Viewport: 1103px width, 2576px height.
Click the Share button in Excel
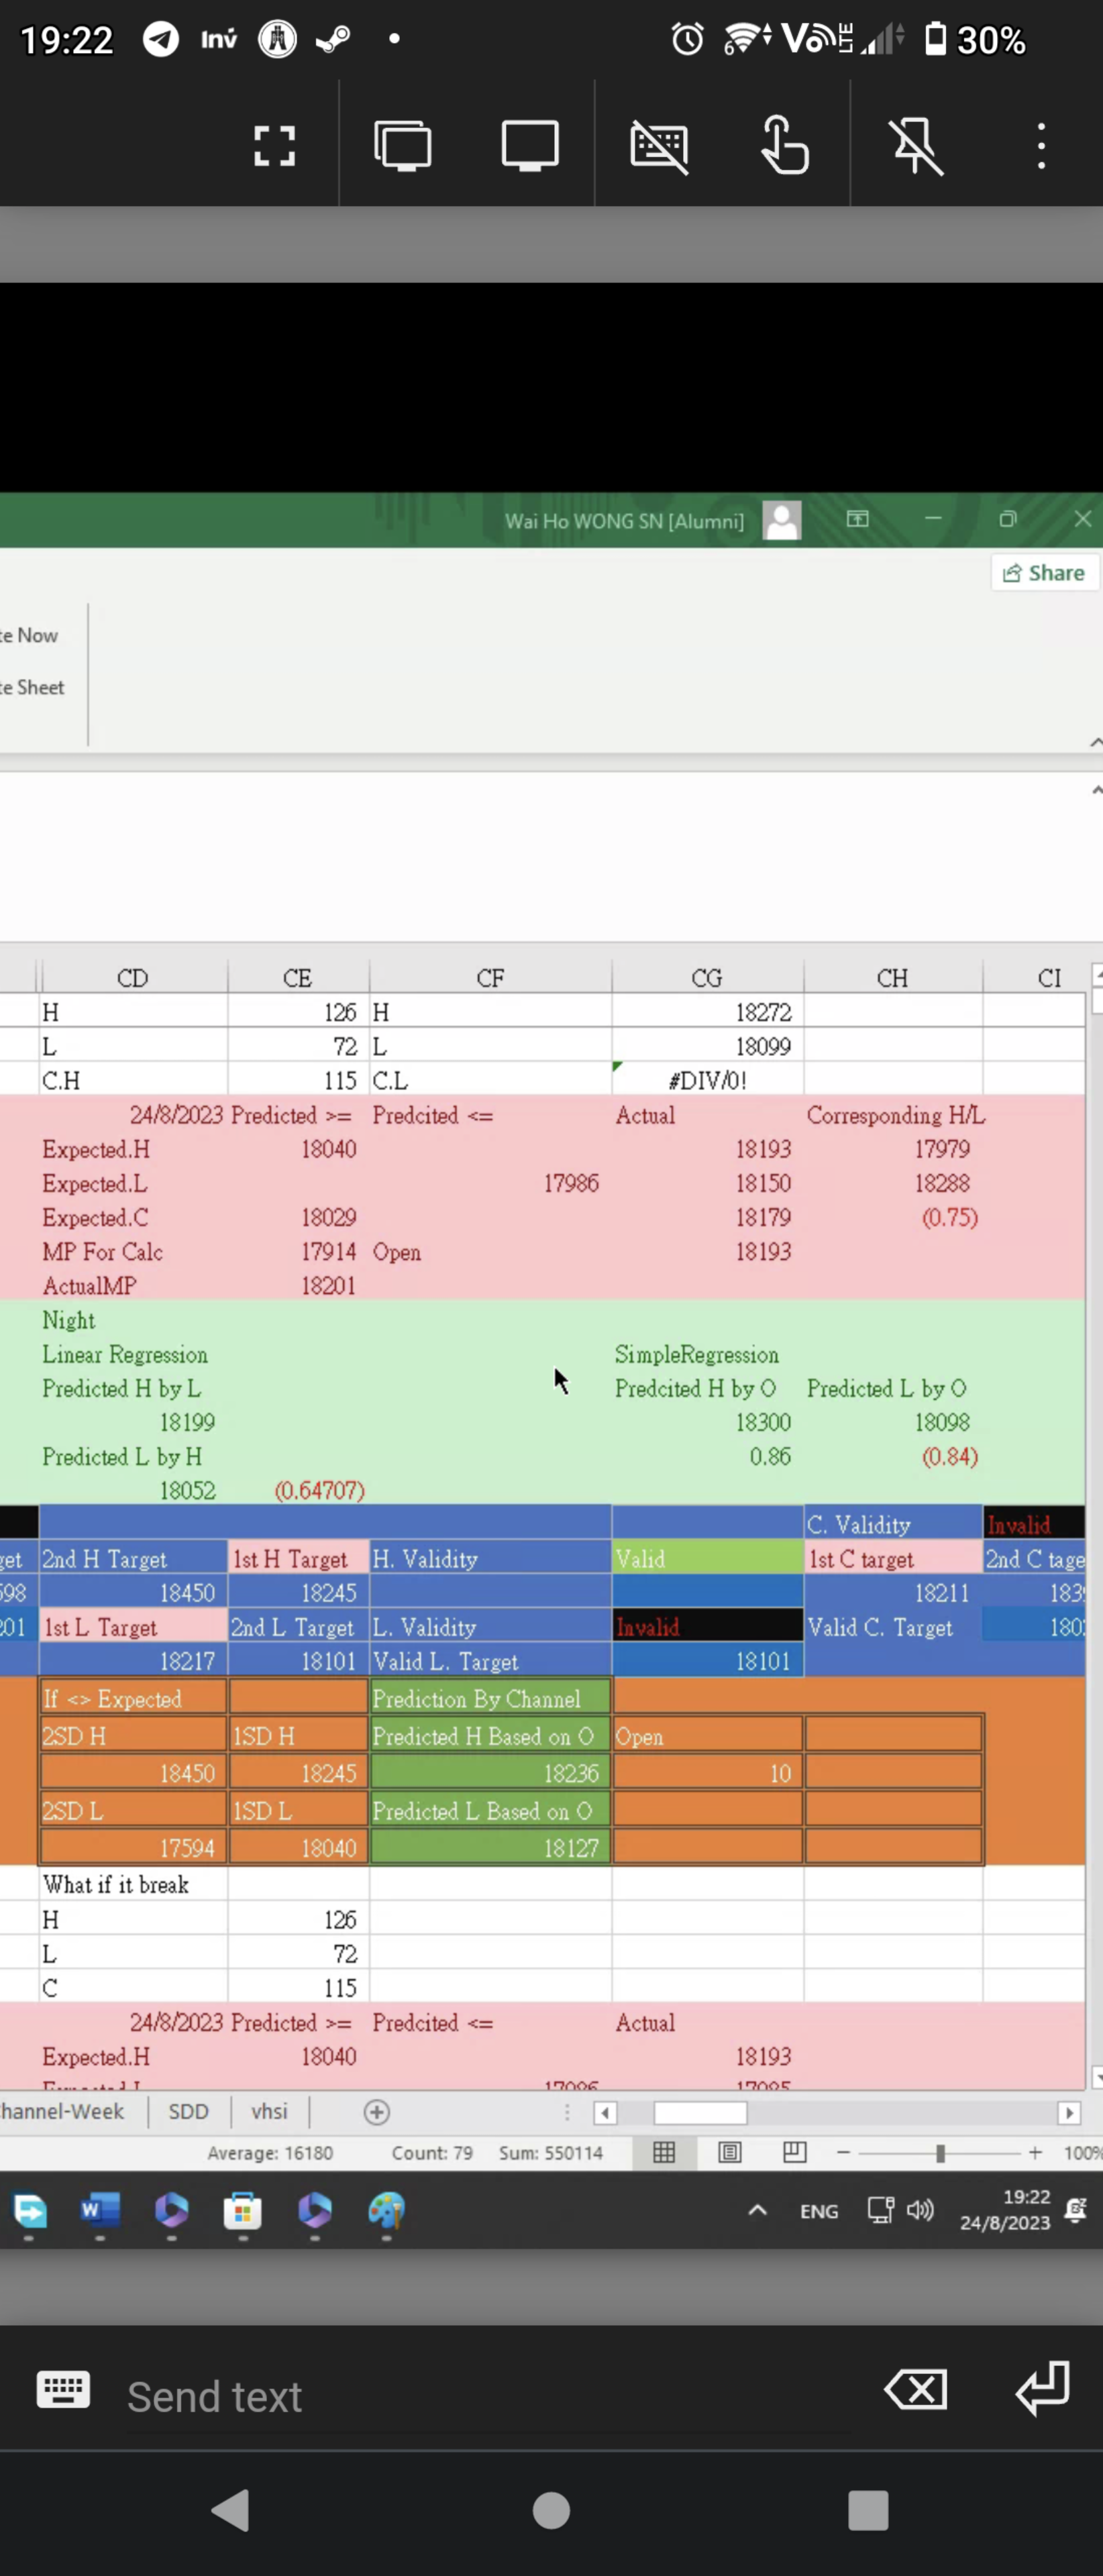pos(1044,573)
